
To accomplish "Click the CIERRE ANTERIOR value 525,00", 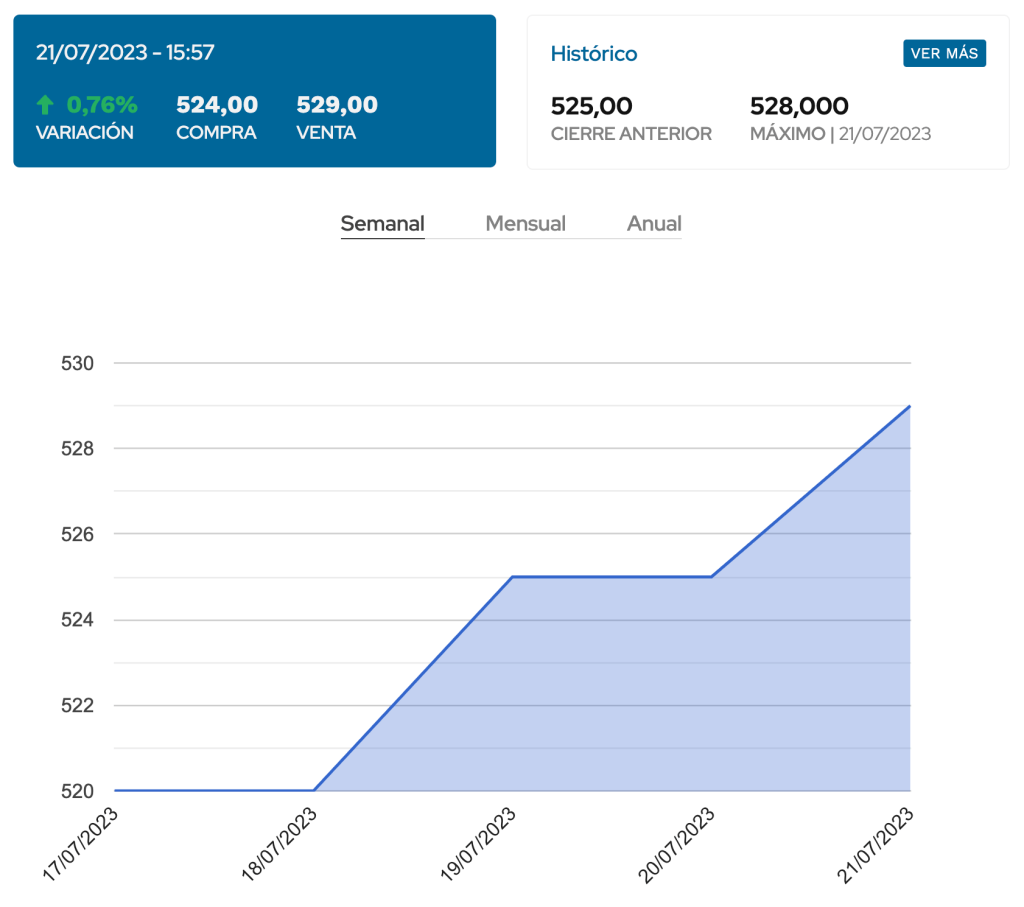I will (x=592, y=106).
